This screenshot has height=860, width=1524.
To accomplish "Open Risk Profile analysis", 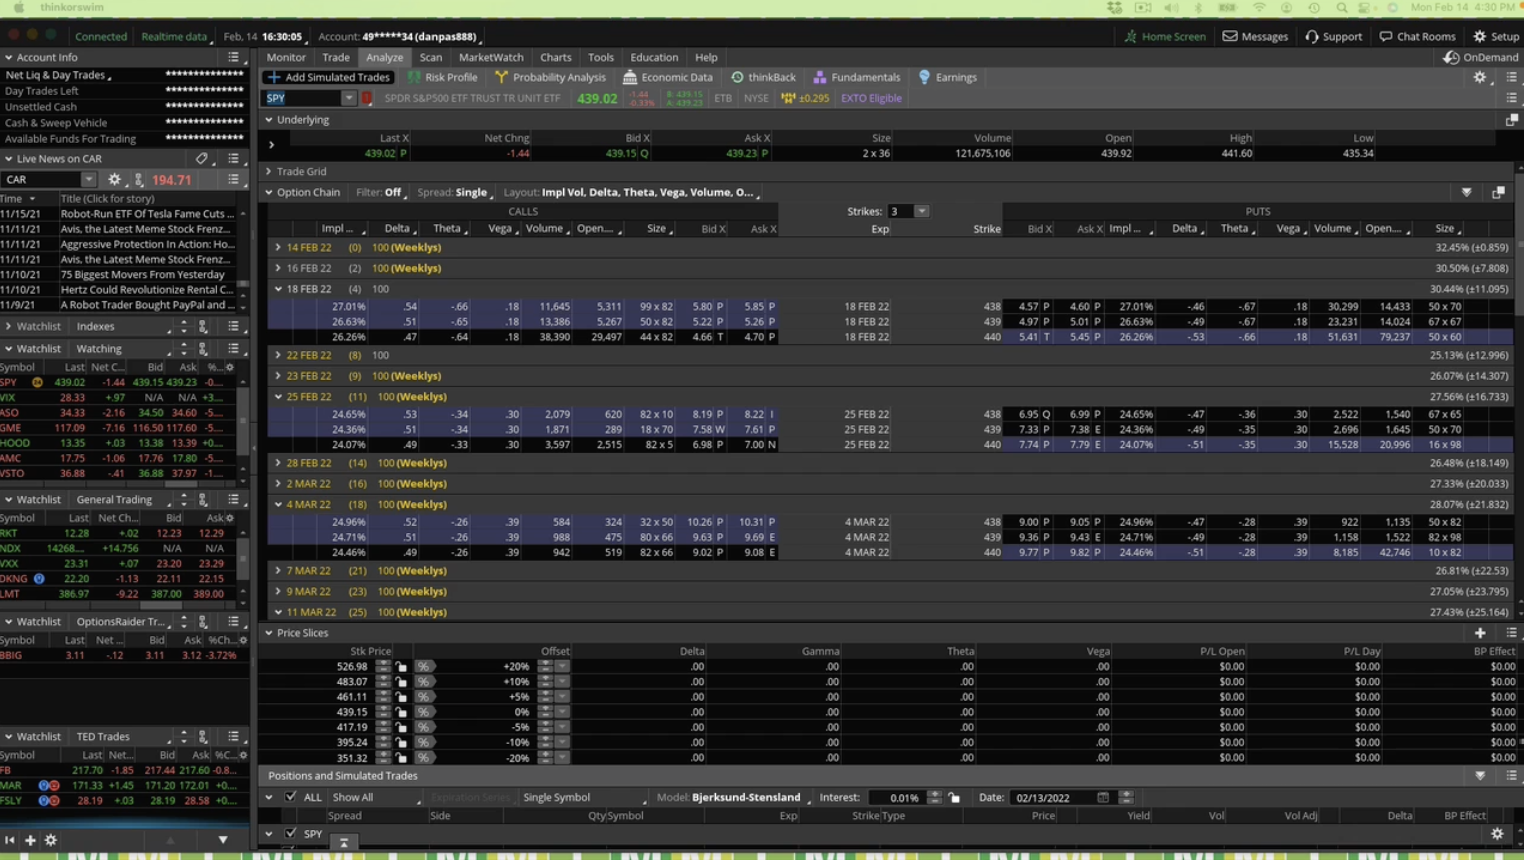I will tap(442, 77).
